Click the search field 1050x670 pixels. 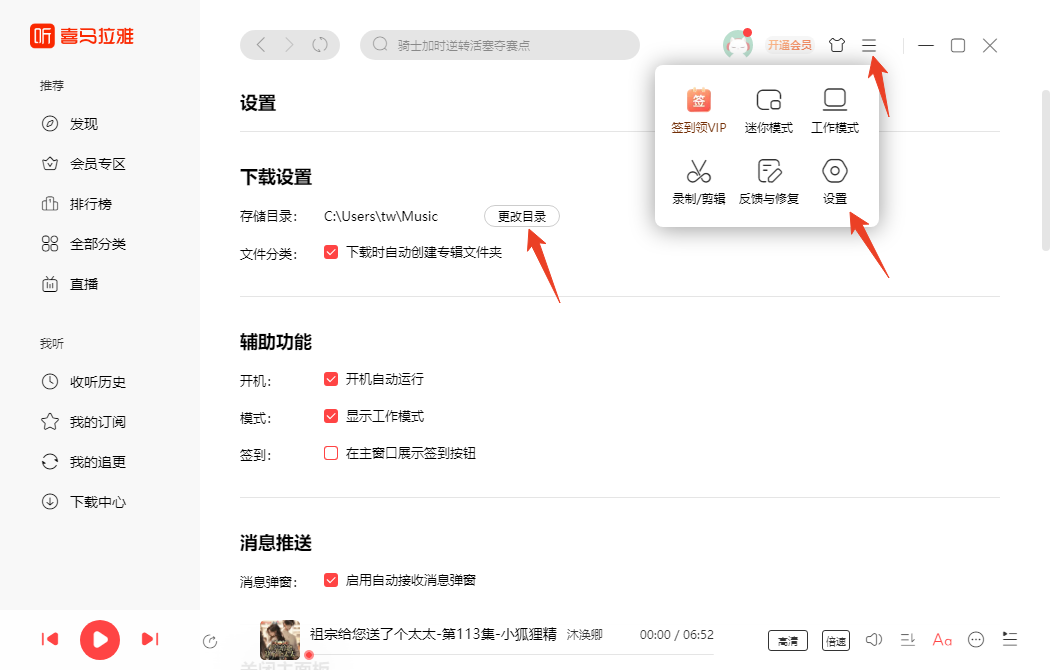point(500,45)
